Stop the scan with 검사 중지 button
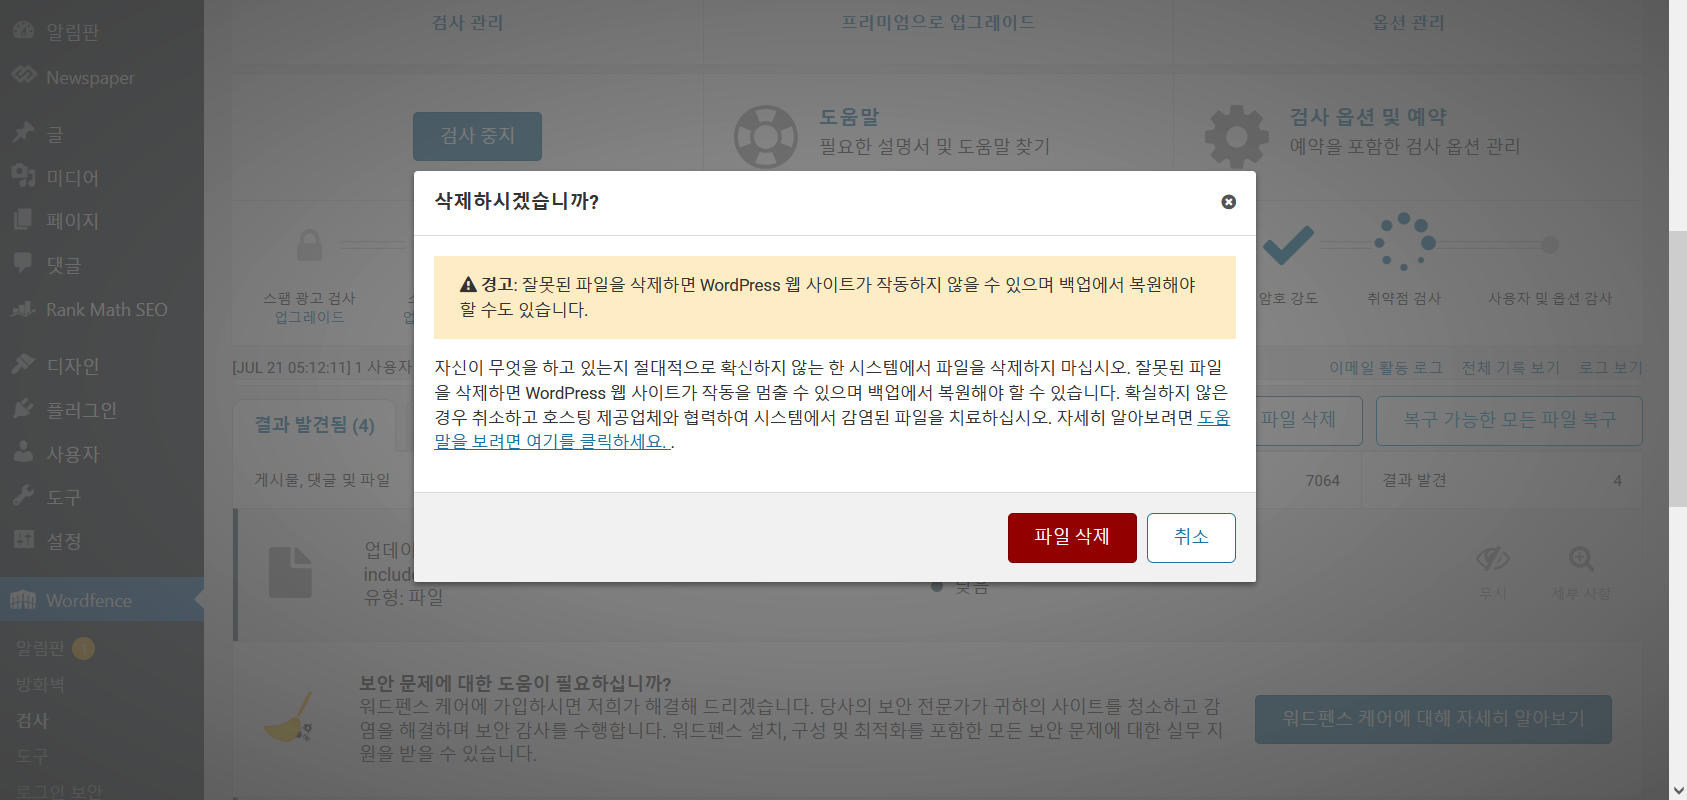The image size is (1687, 800). point(477,136)
